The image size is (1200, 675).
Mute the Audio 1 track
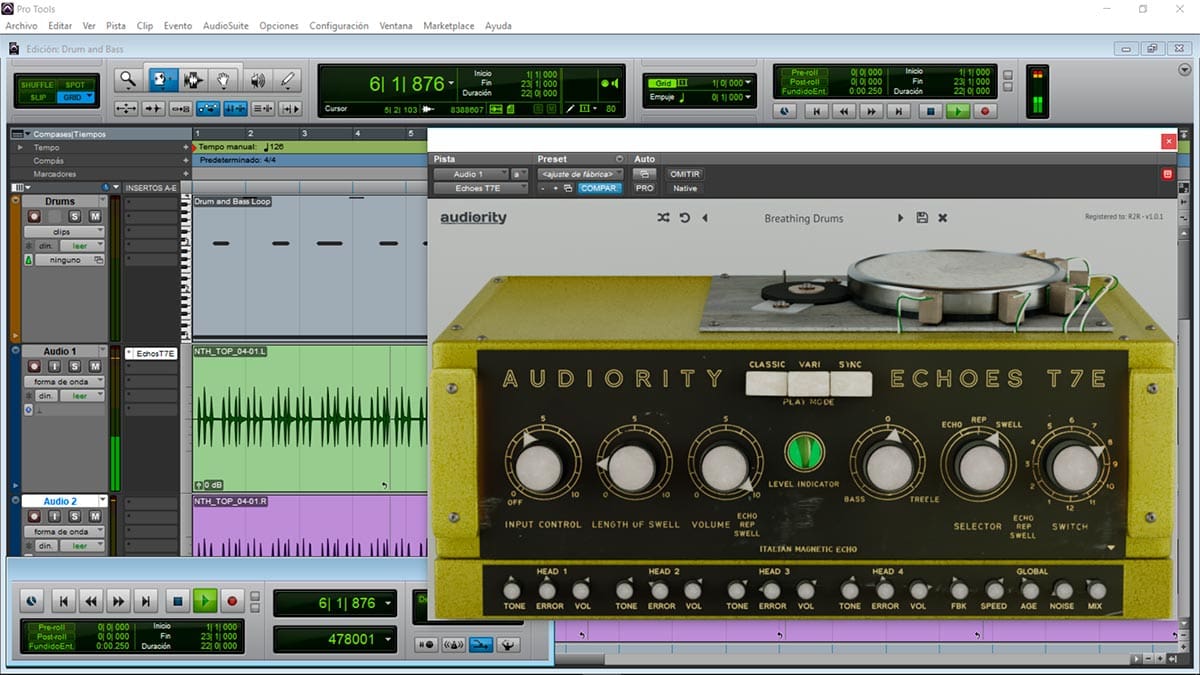click(x=94, y=367)
